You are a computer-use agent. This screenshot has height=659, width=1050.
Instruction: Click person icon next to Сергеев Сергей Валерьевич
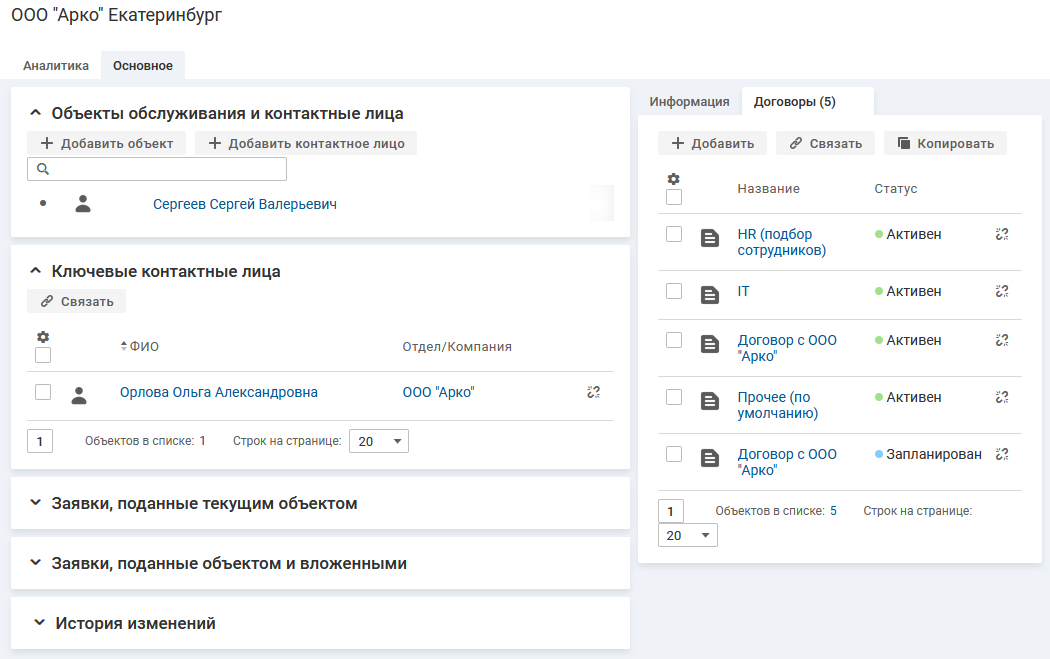[x=83, y=204]
